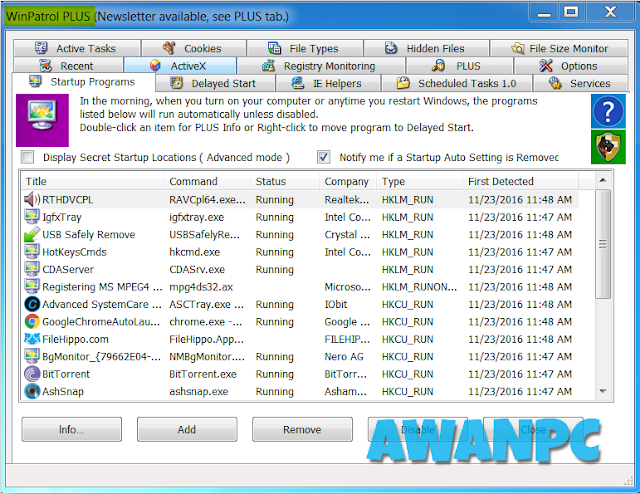Click the Remove button

[x=302, y=429]
